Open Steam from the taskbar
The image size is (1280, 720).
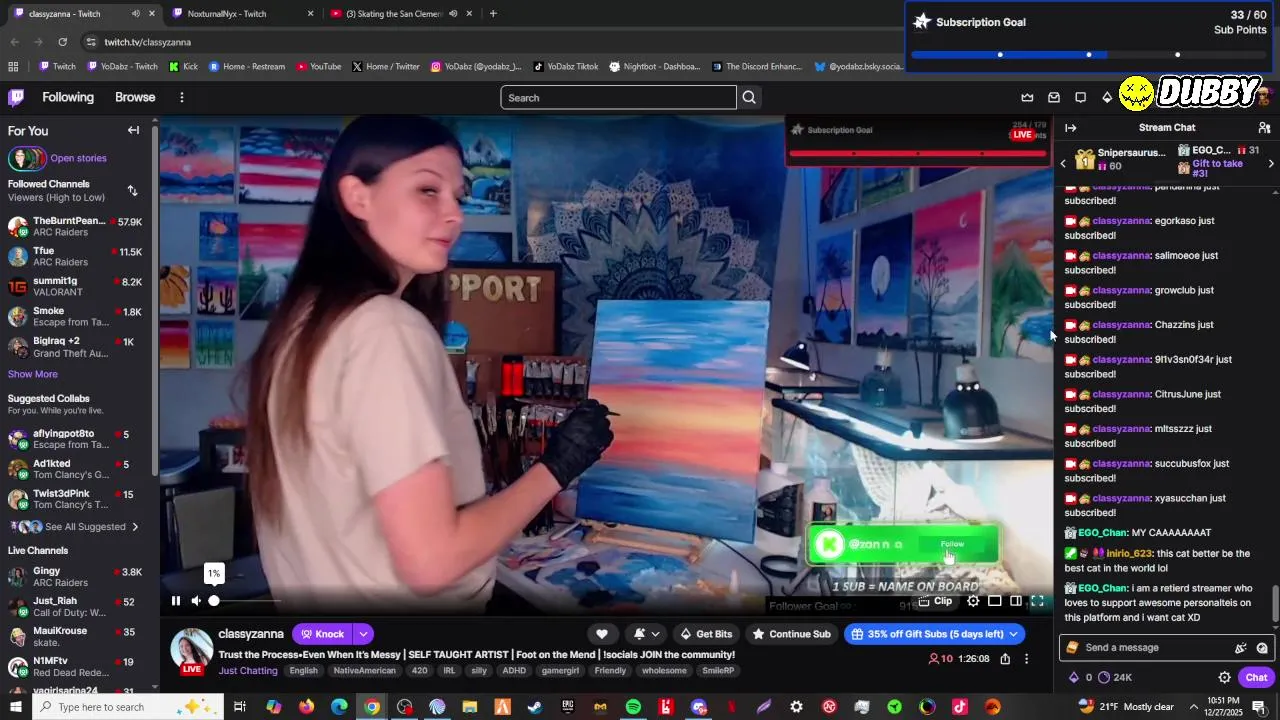coord(535,707)
